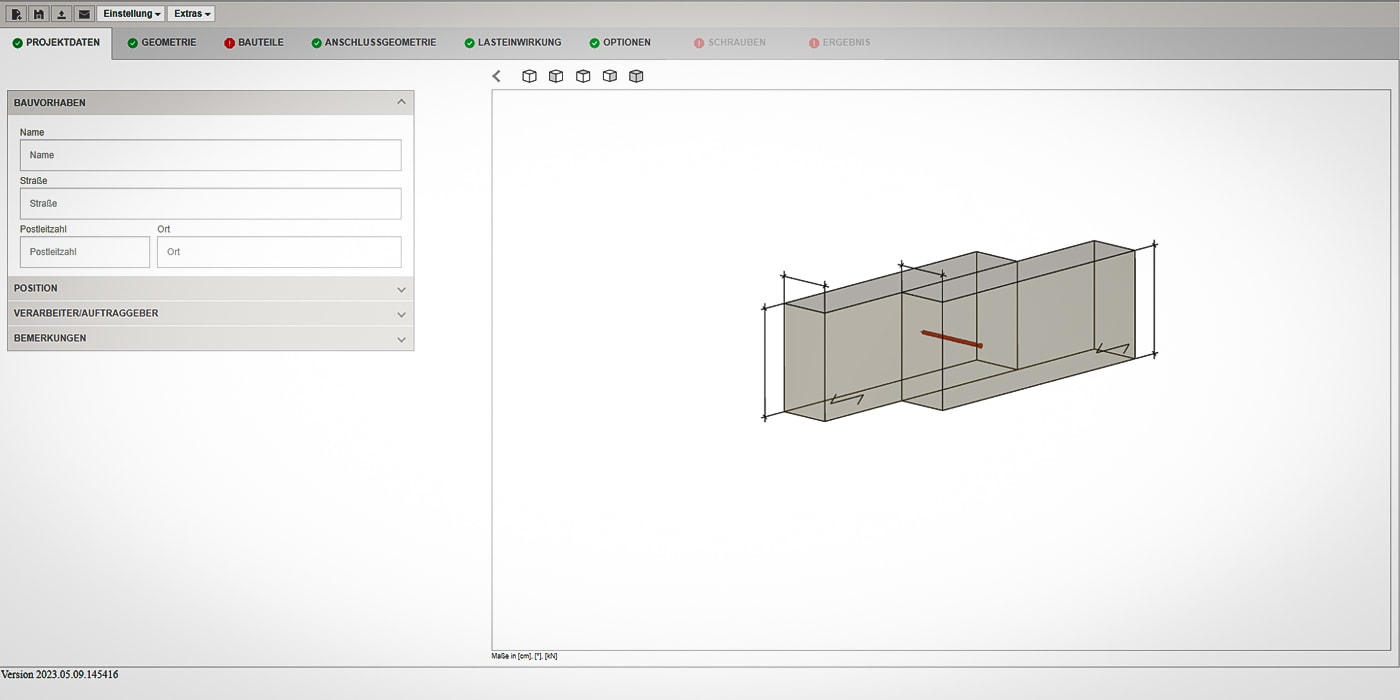The width and height of the screenshot is (1400, 700).
Task: Switch to the GEOMETRIE tab
Action: pos(162,42)
